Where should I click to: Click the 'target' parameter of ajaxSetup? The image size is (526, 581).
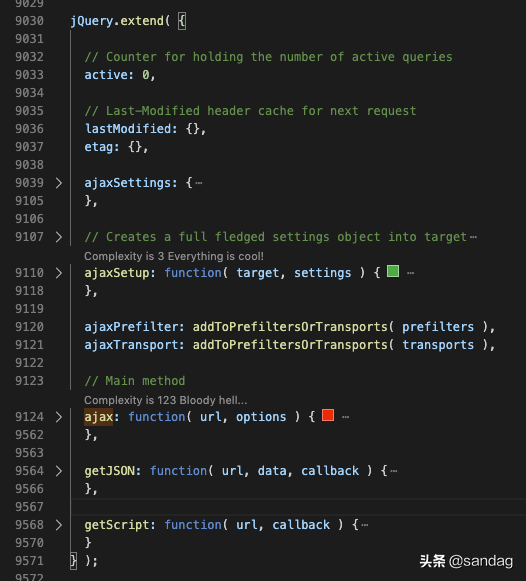tap(258, 273)
